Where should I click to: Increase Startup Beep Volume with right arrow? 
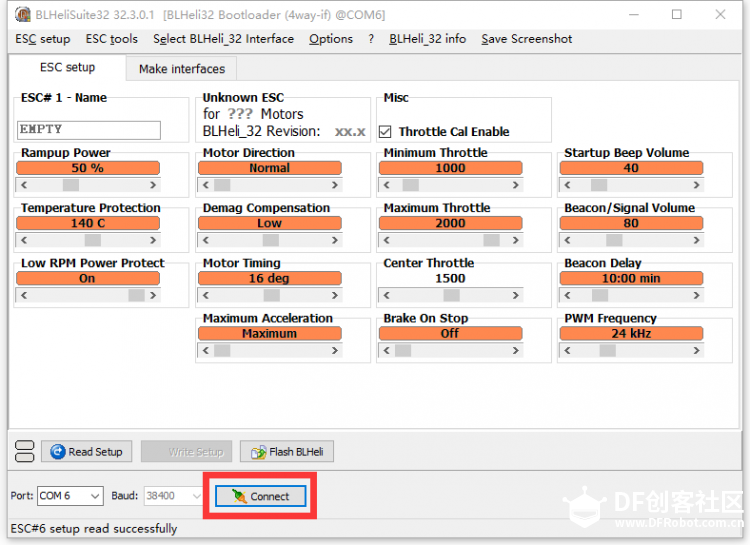click(x=696, y=185)
